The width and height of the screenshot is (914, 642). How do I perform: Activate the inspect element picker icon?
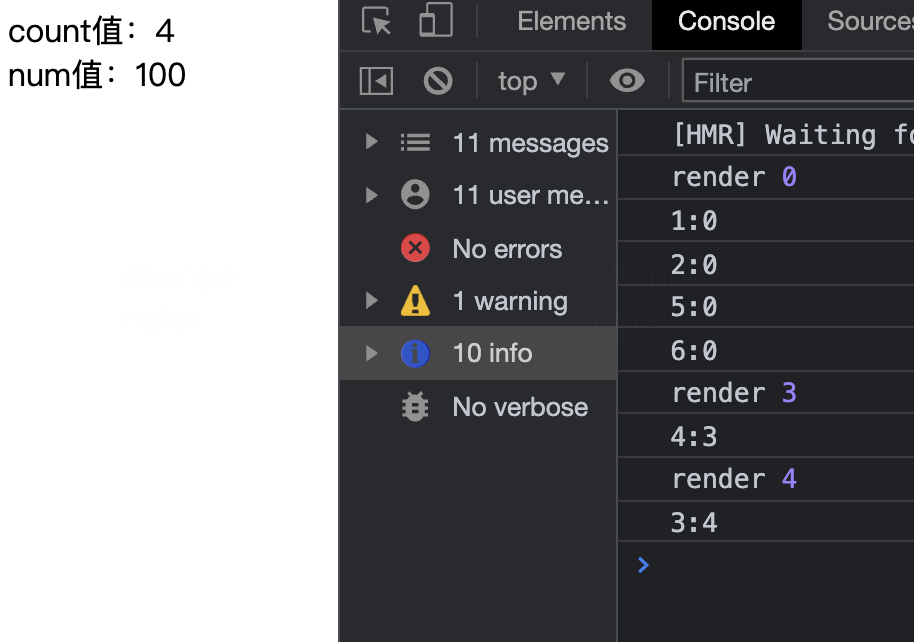377,22
